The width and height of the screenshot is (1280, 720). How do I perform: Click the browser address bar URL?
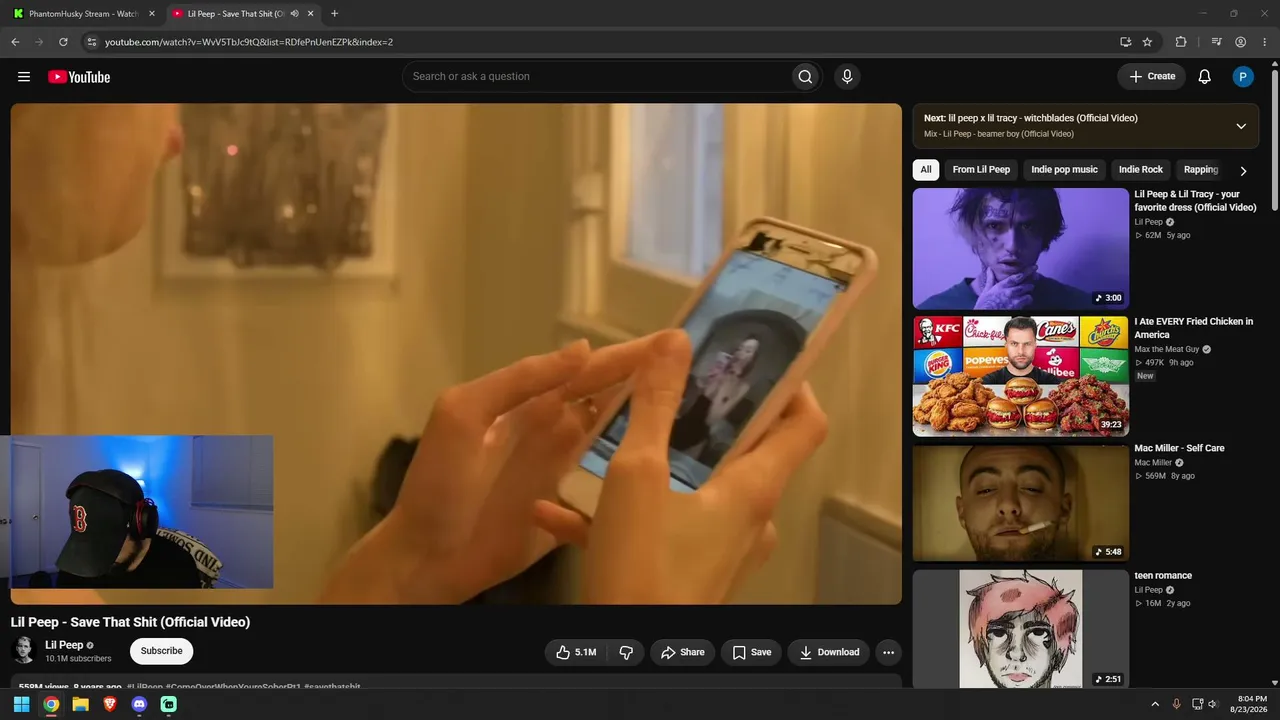pyautogui.click(x=249, y=42)
